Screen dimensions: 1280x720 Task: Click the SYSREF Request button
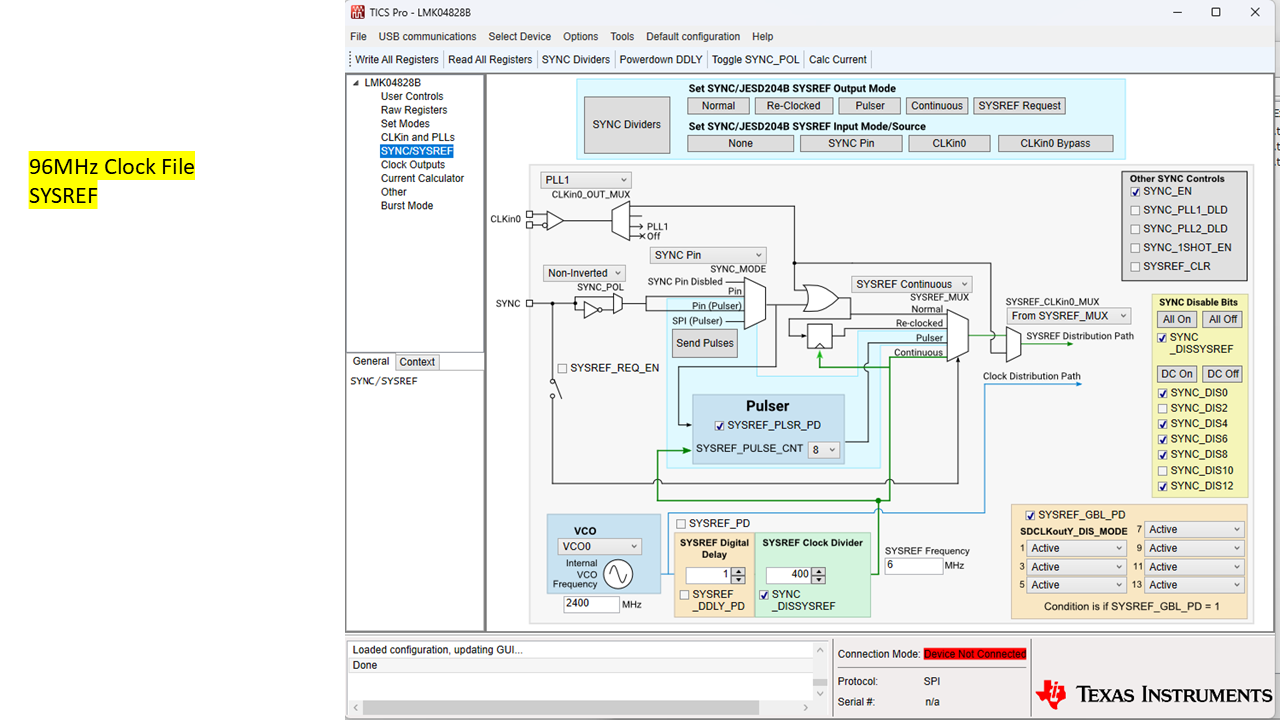(x=1020, y=105)
